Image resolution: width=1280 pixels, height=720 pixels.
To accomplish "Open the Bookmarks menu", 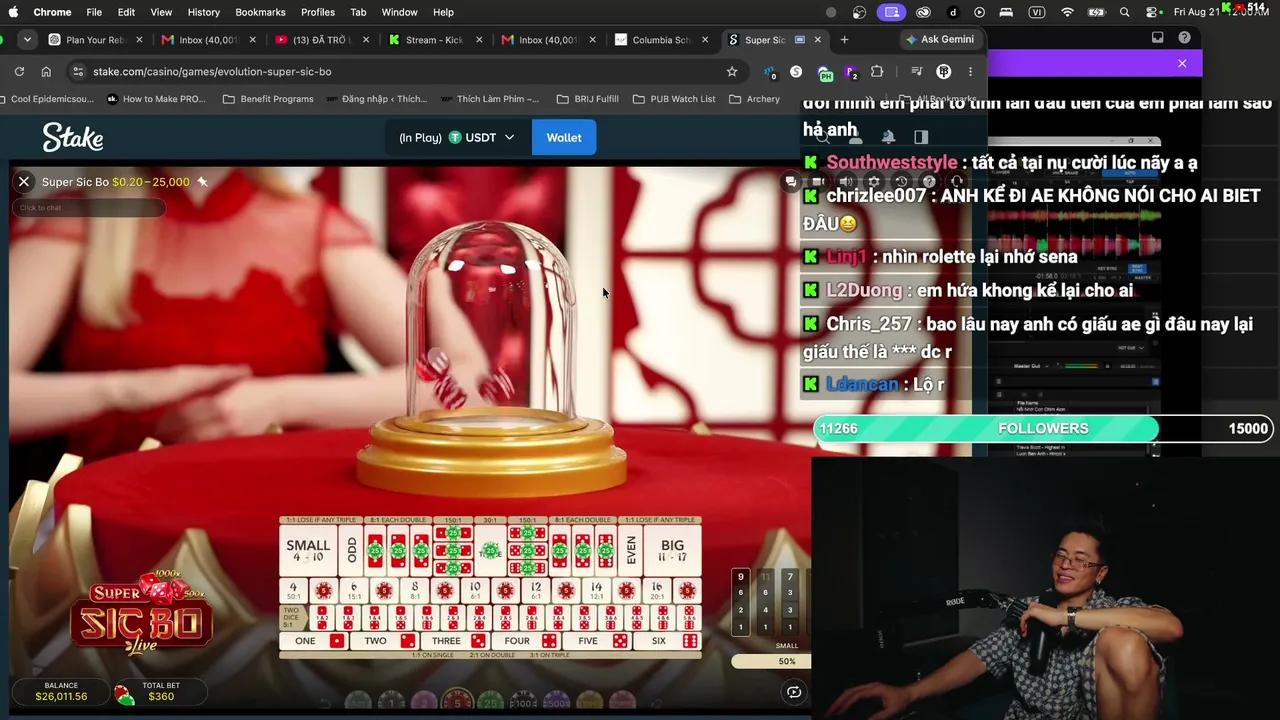I will pos(260,12).
